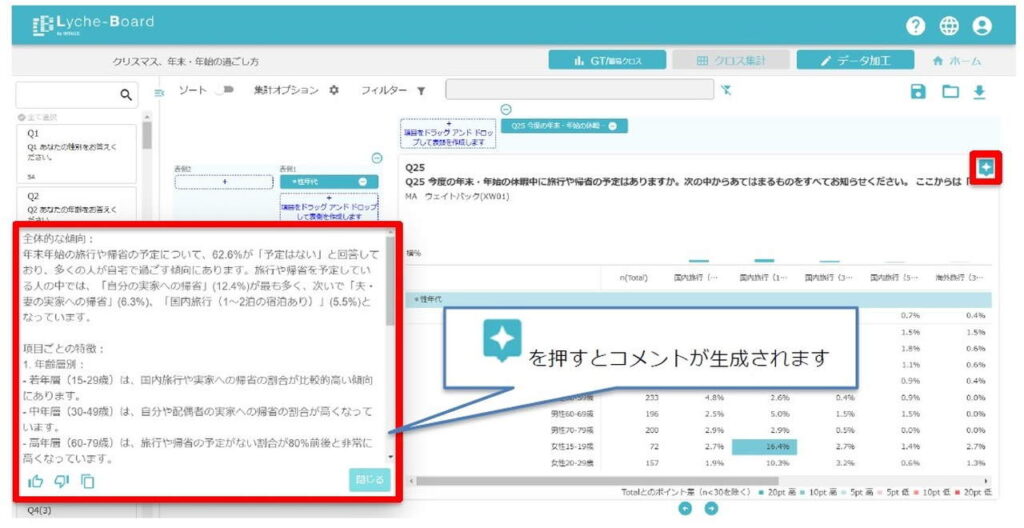Give thumbs down to generated comment

(61, 482)
